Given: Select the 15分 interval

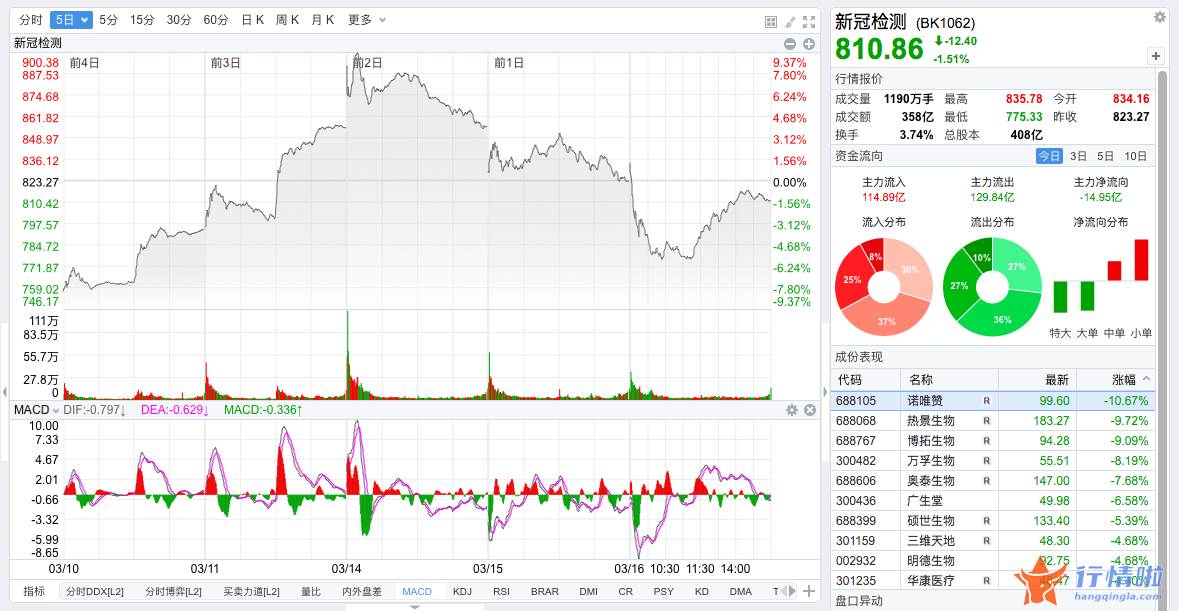Looking at the screenshot, I should (x=142, y=20).
